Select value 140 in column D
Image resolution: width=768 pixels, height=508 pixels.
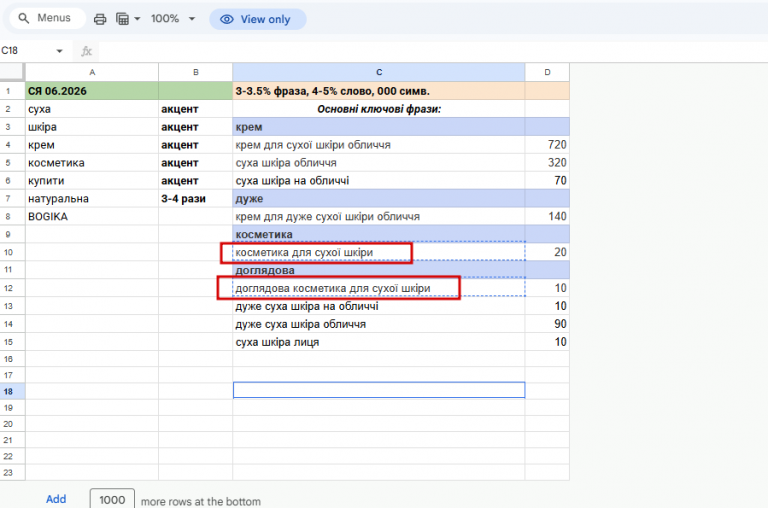pyautogui.click(x=547, y=217)
